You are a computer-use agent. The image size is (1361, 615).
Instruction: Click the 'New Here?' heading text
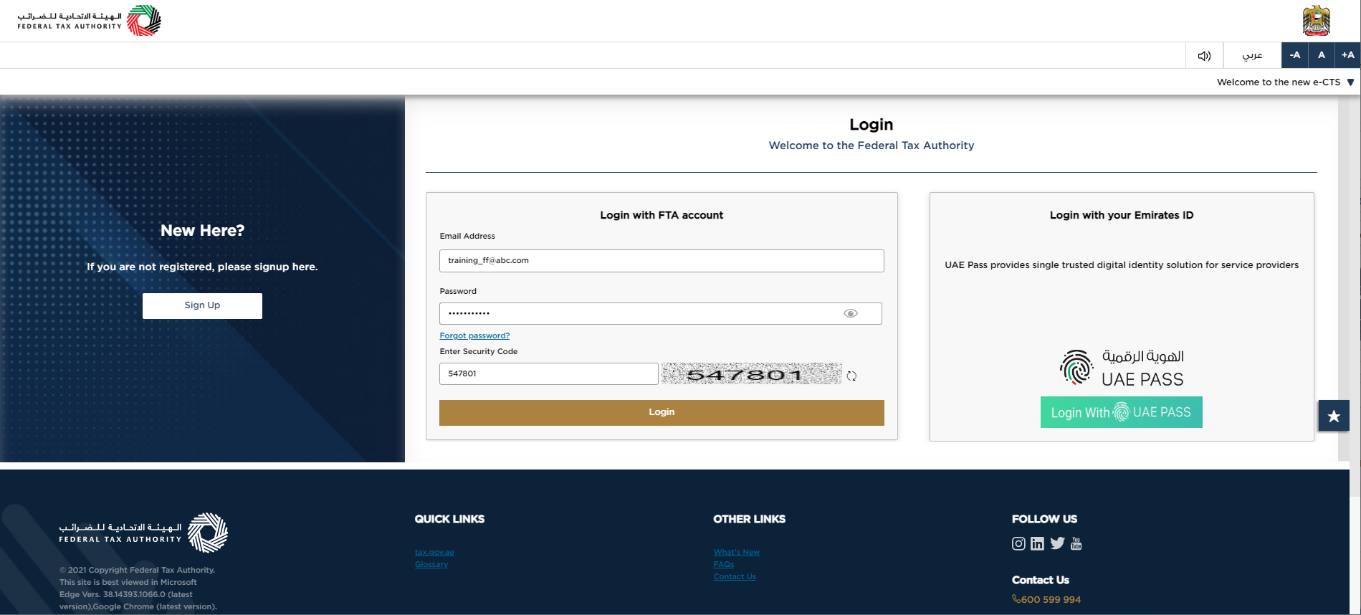(202, 231)
